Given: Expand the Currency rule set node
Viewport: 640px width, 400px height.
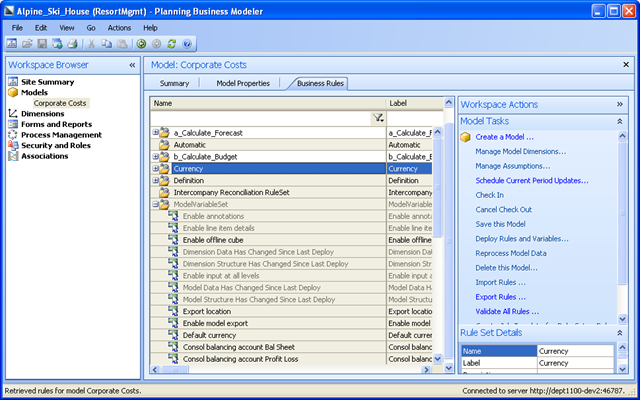Looking at the screenshot, I should [x=156, y=169].
